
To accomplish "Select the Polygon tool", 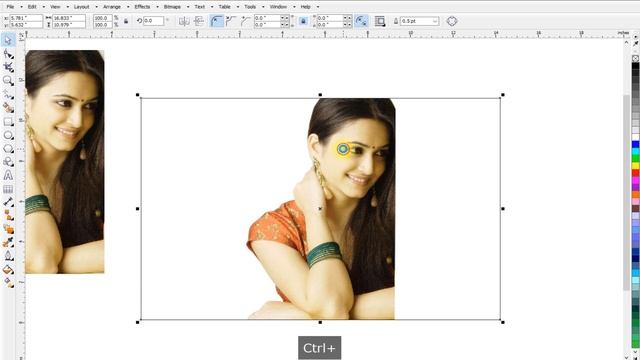I will 8,149.
